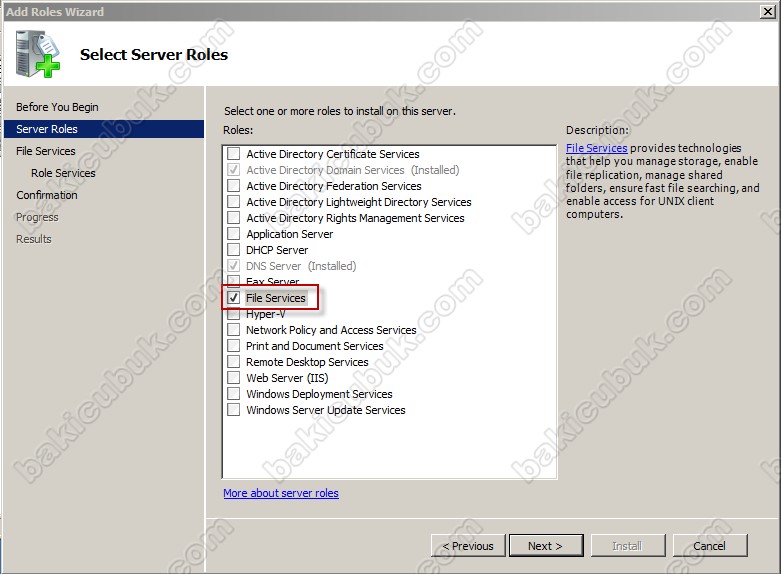The image size is (781, 574).
Task: Select Active Directory Certificate Services label
Action: [333, 154]
